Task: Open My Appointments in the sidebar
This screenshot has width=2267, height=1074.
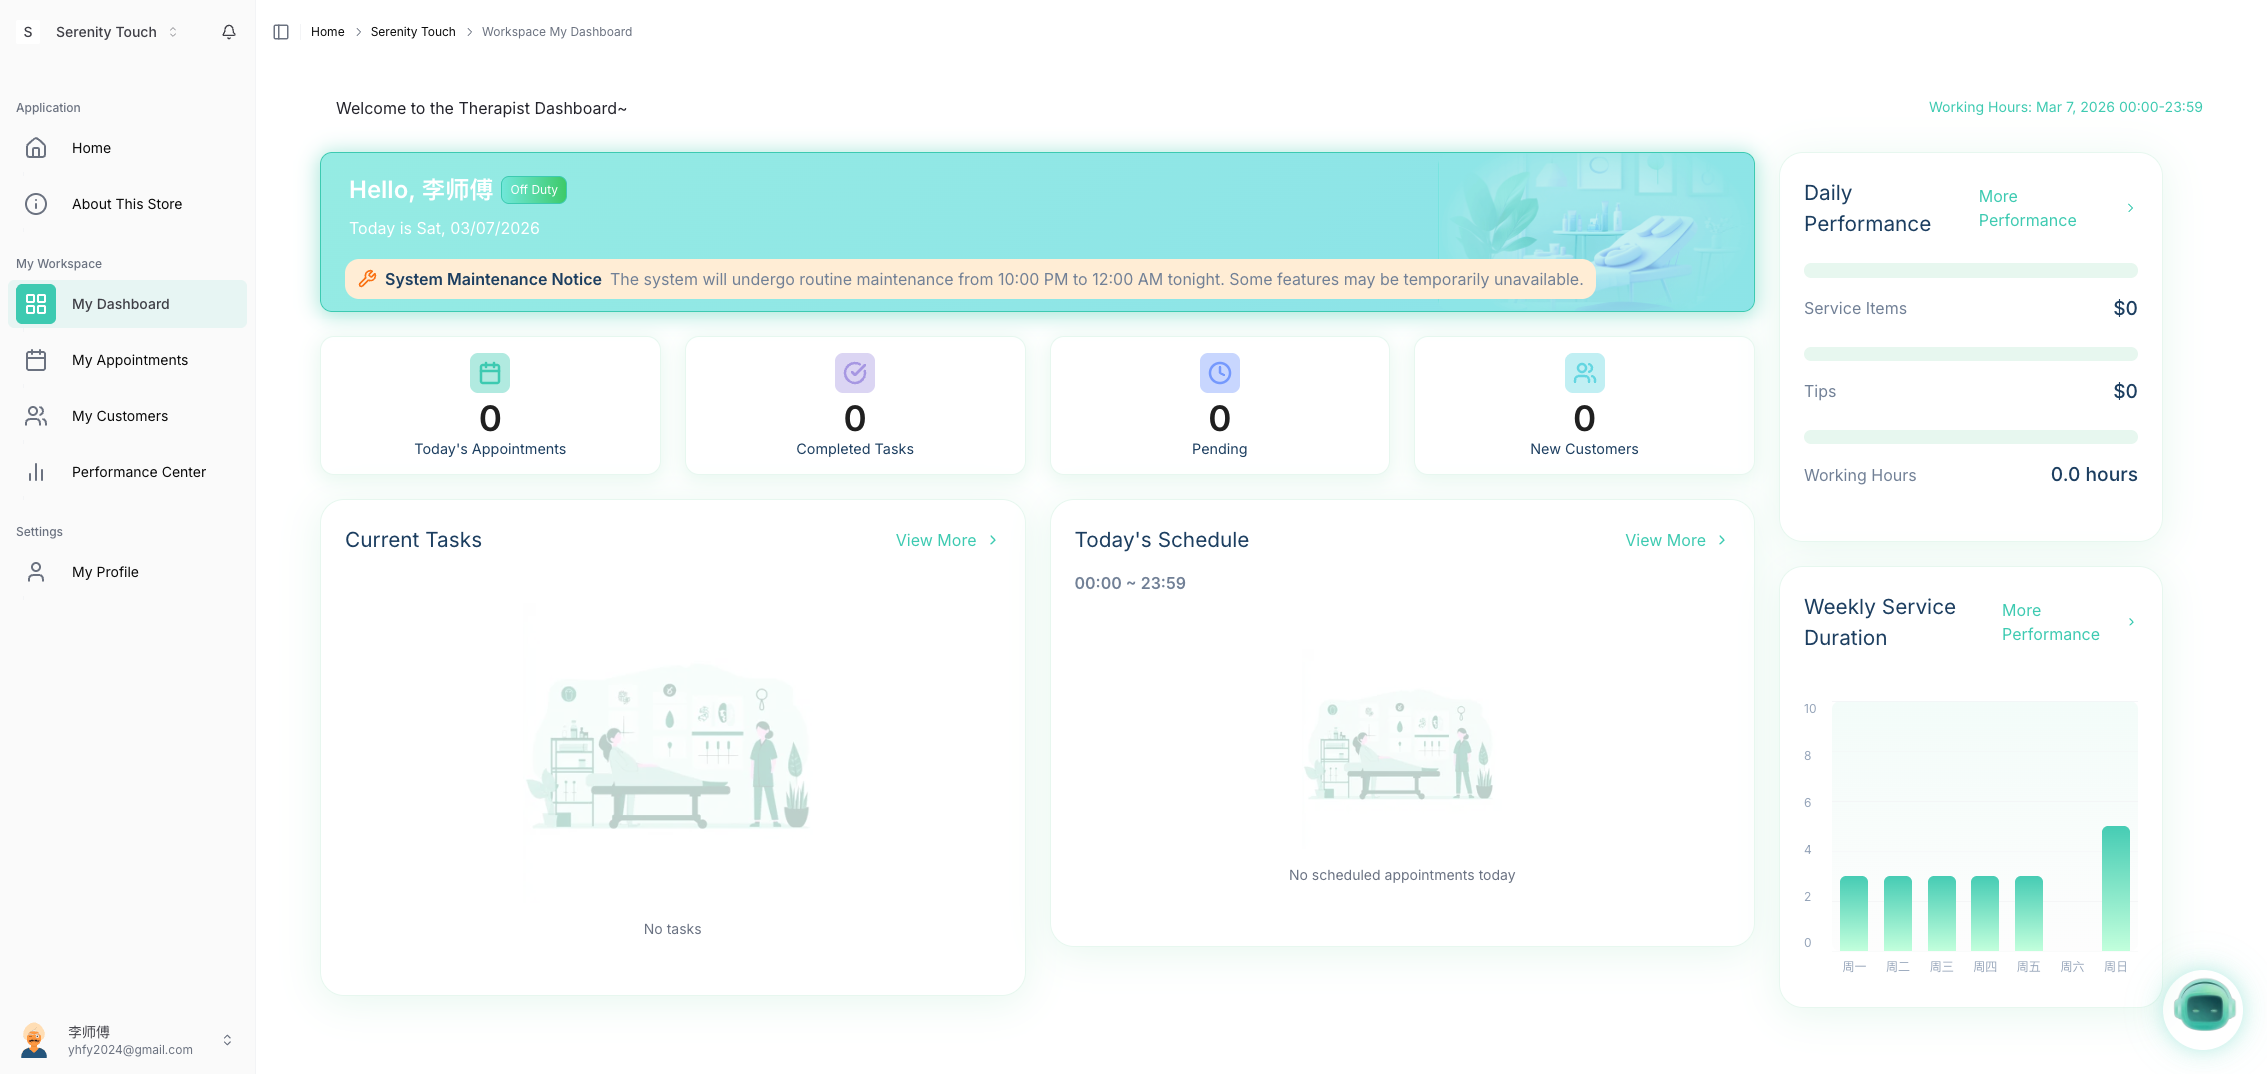Action: click(129, 360)
